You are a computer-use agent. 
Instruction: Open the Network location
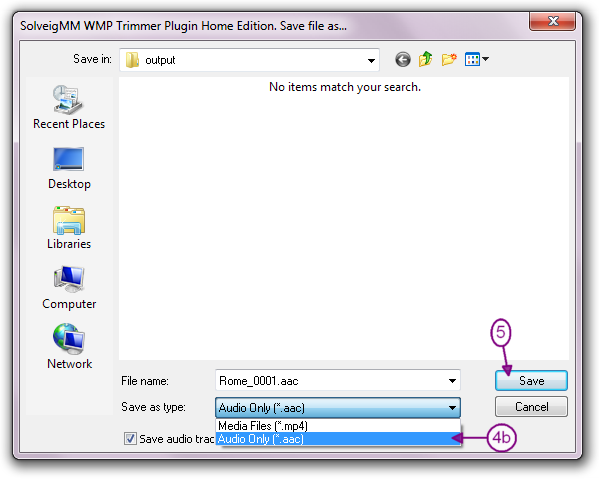click(69, 347)
